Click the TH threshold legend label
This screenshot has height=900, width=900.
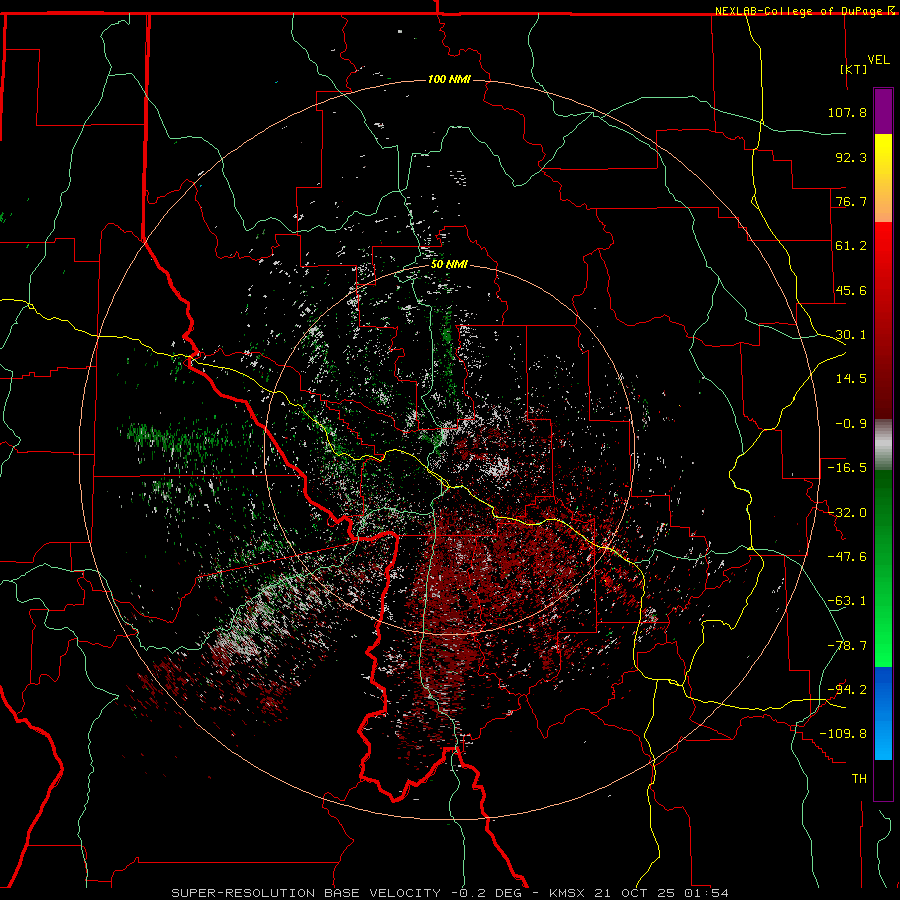859,779
